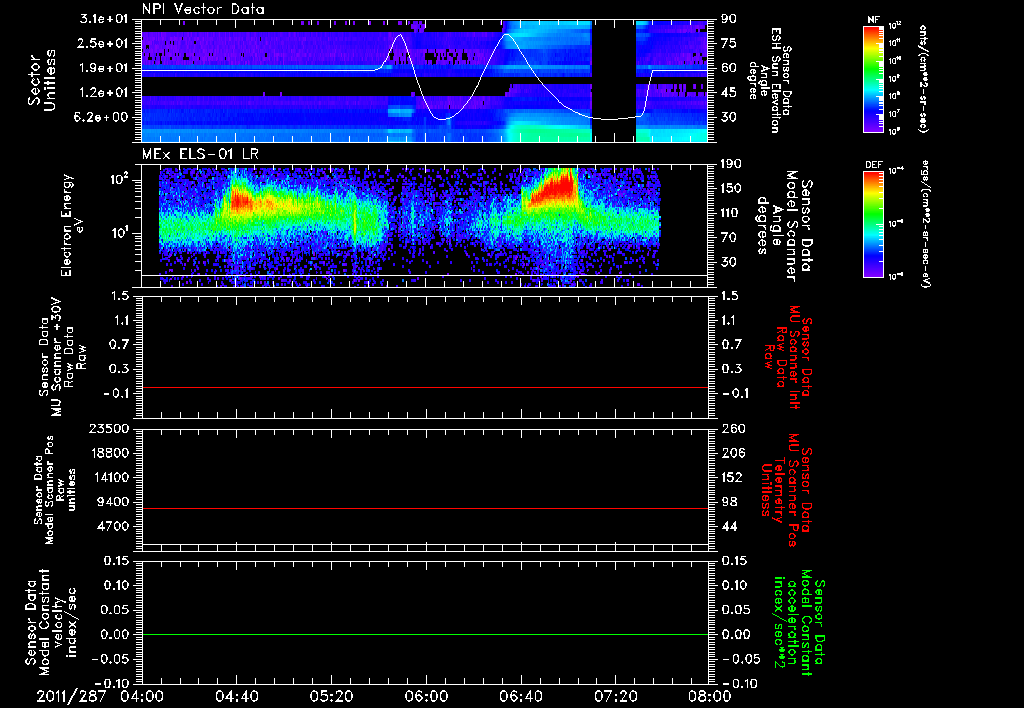Click the 'MU Scanner +30V Raw Data' axis title
Image resolution: width=1024 pixels, height=708 pixels.
pyautogui.click(x=63, y=357)
